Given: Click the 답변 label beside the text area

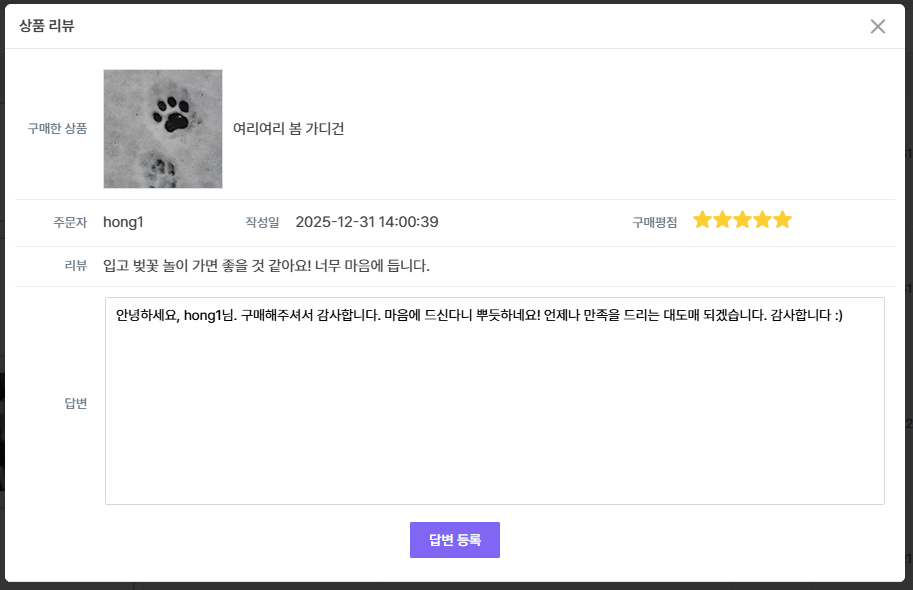Looking at the screenshot, I should tap(75, 403).
